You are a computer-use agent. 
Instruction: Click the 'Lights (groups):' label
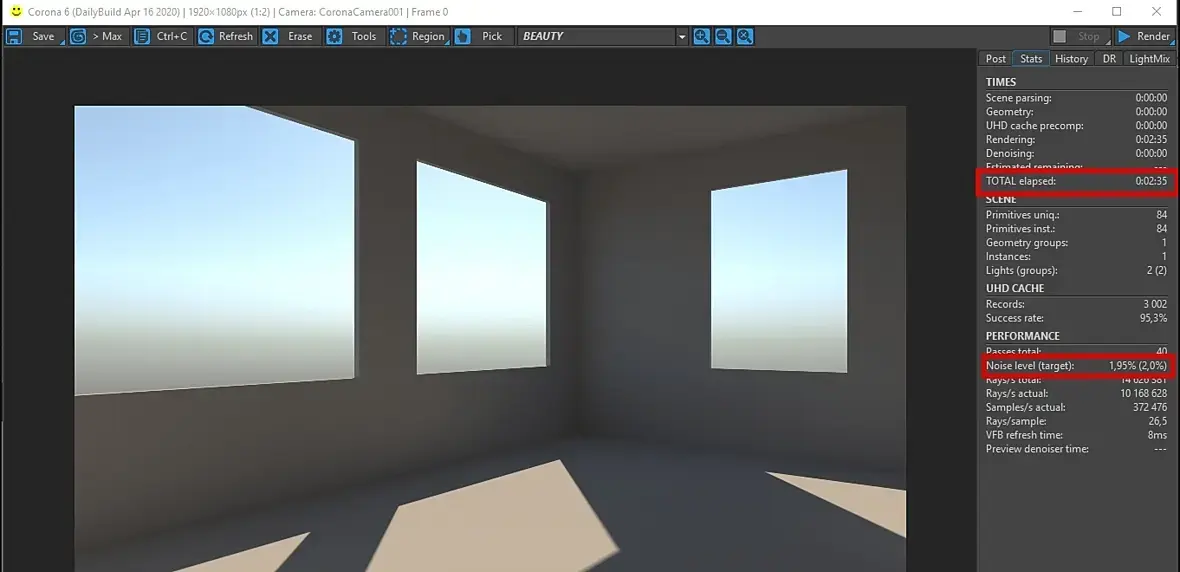coord(1022,270)
